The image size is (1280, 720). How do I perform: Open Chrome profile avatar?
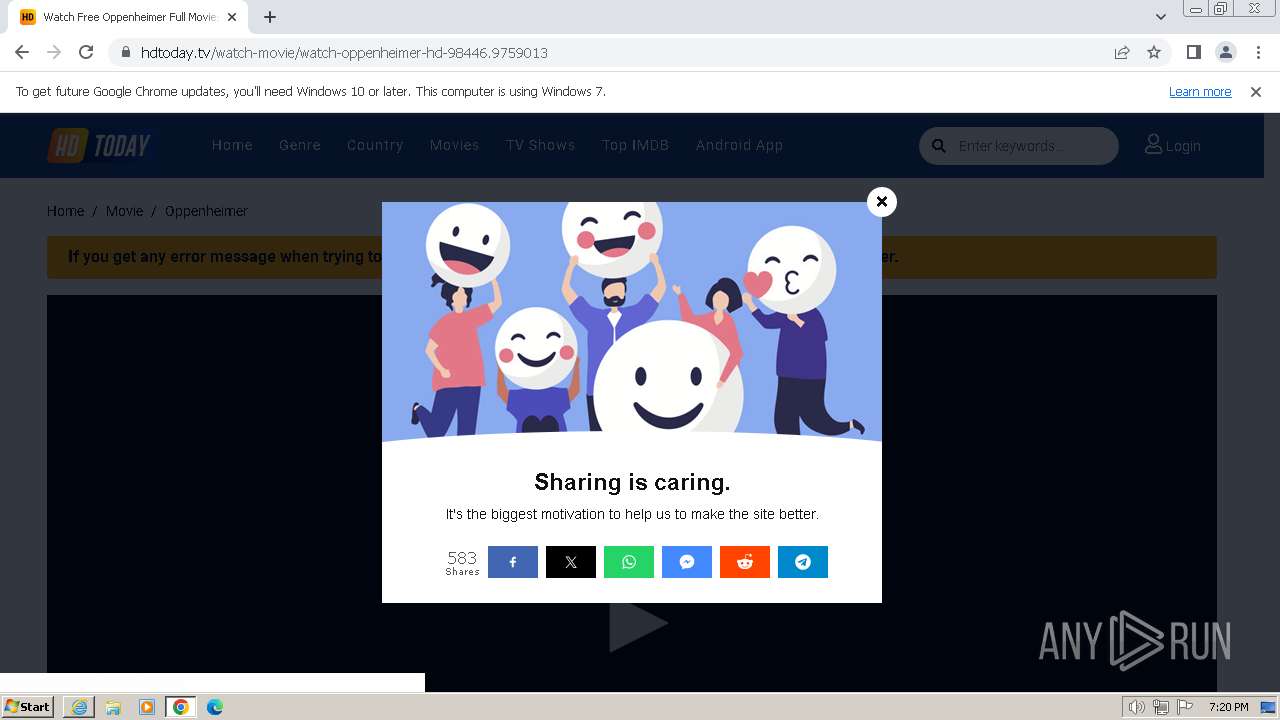point(1225,52)
